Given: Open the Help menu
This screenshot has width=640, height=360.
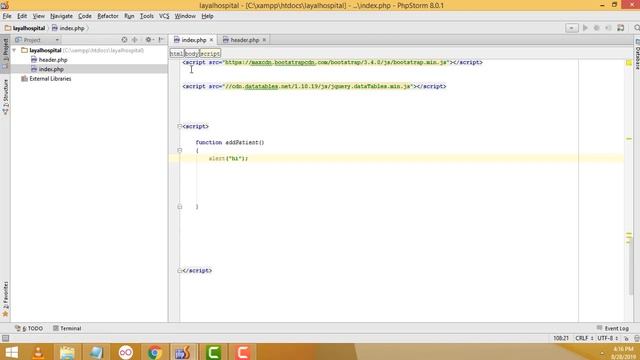Looking at the screenshot, I should (x=207, y=16).
